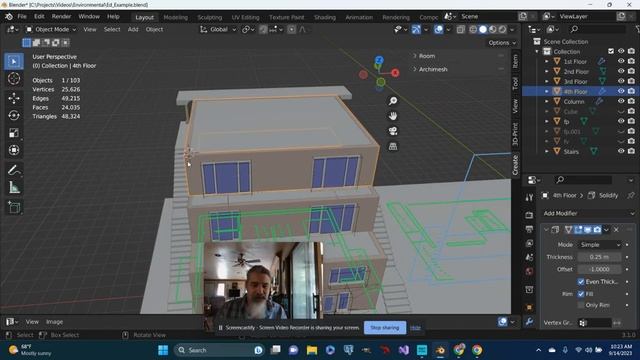
Task: Select the Add Cube tool
Action: pyautogui.click(x=13, y=207)
